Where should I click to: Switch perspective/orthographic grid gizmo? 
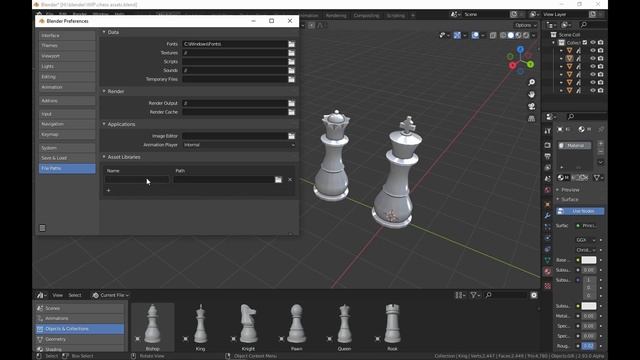tap(531, 118)
